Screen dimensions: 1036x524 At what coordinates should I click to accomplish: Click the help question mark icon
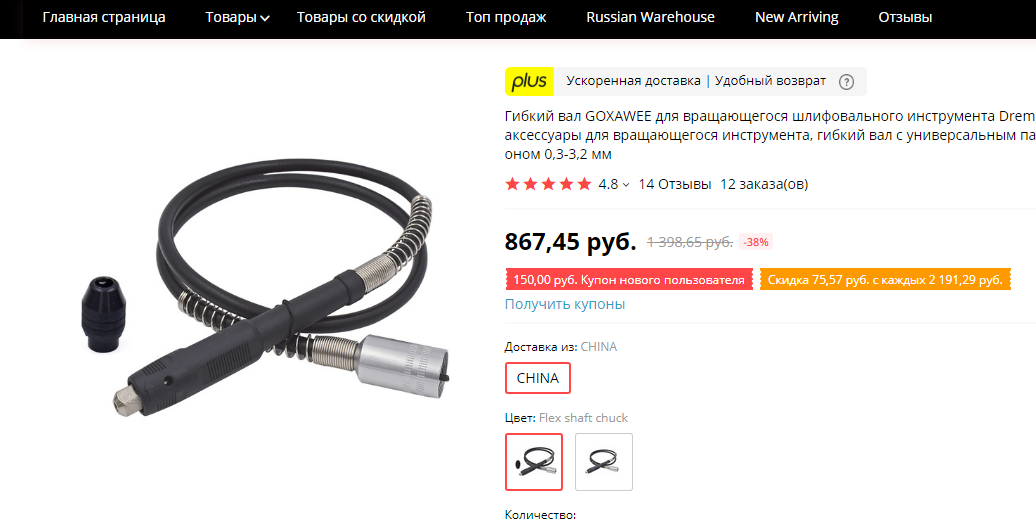846,82
